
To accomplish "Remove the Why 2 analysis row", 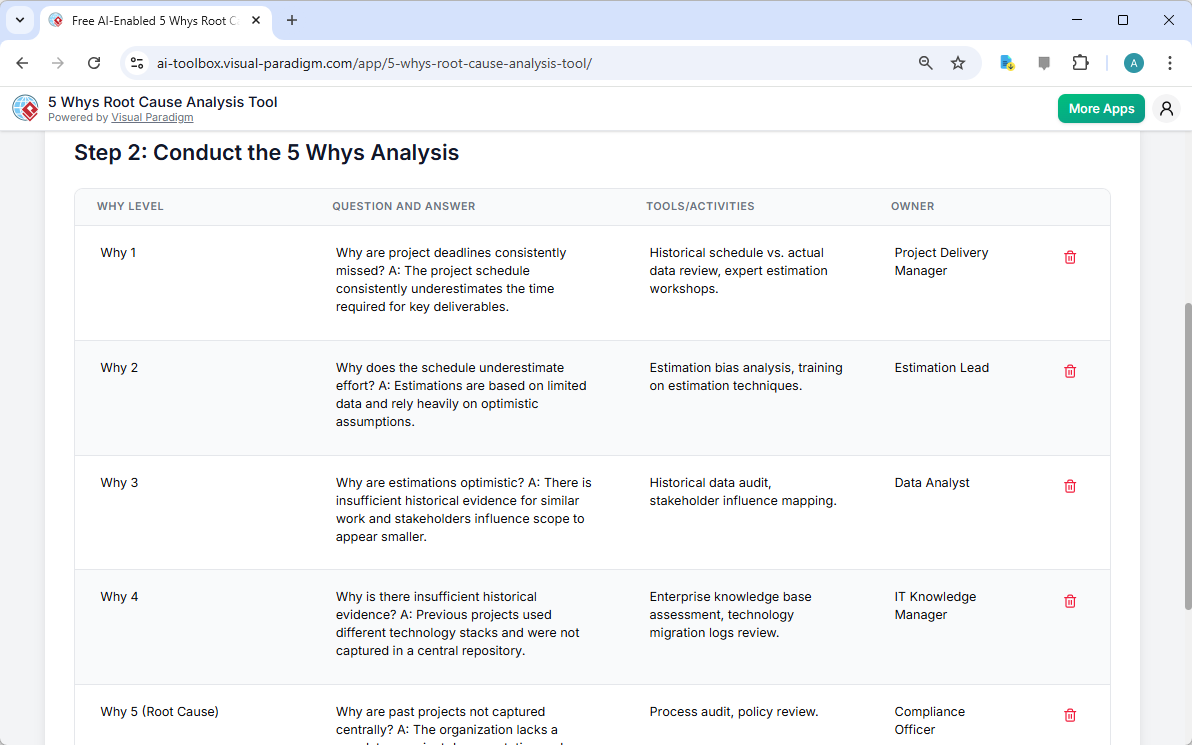I will click(x=1069, y=371).
